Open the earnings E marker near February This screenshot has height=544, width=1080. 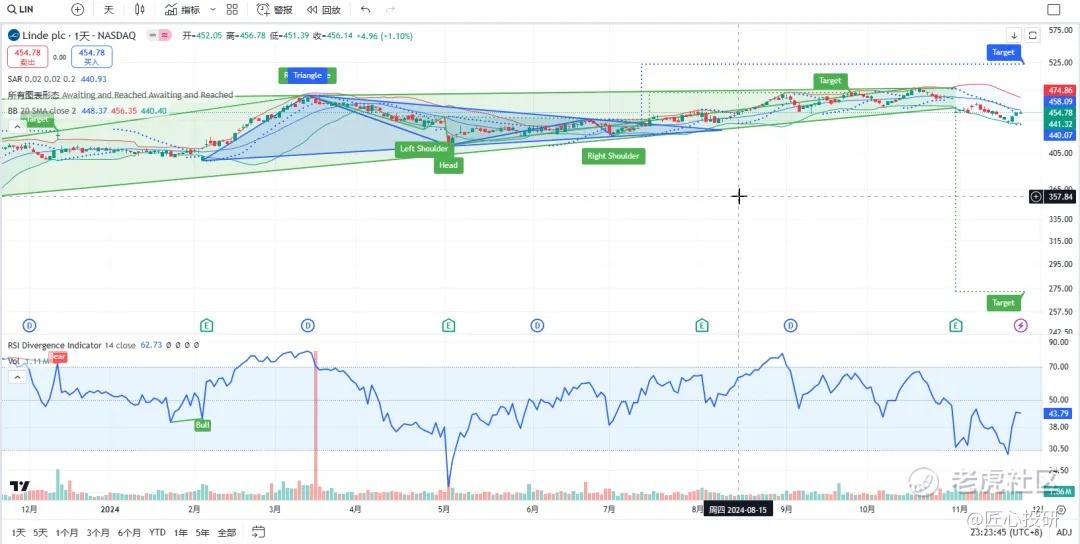206,326
